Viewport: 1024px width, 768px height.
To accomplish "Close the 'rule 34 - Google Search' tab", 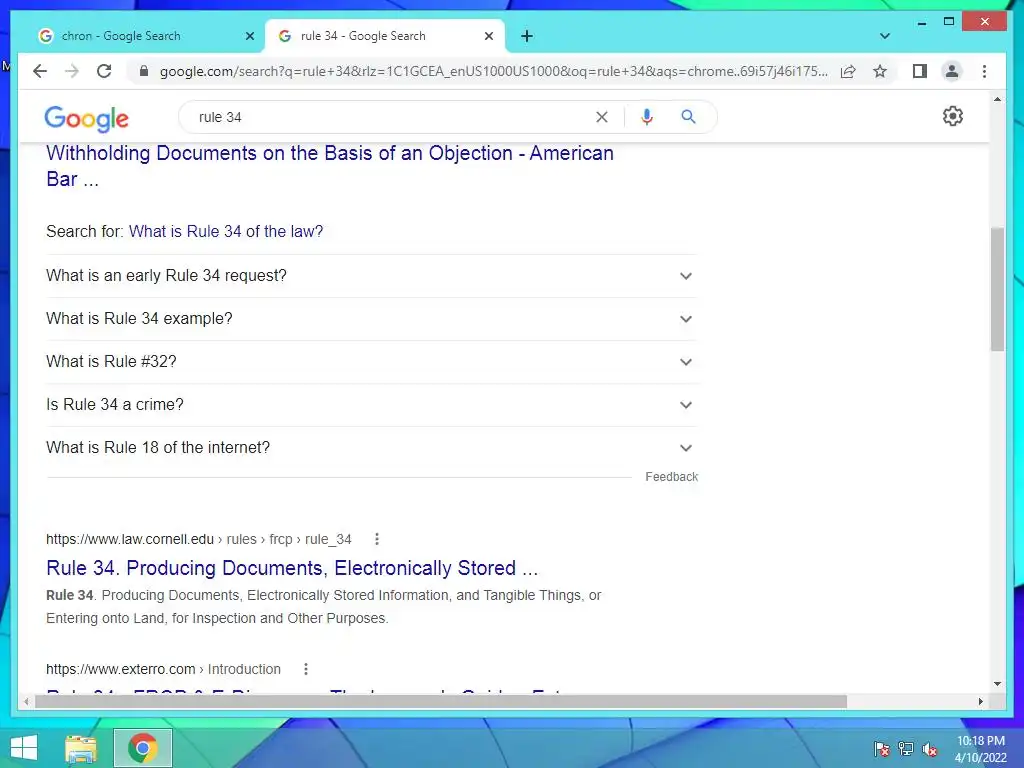I will click(488, 36).
